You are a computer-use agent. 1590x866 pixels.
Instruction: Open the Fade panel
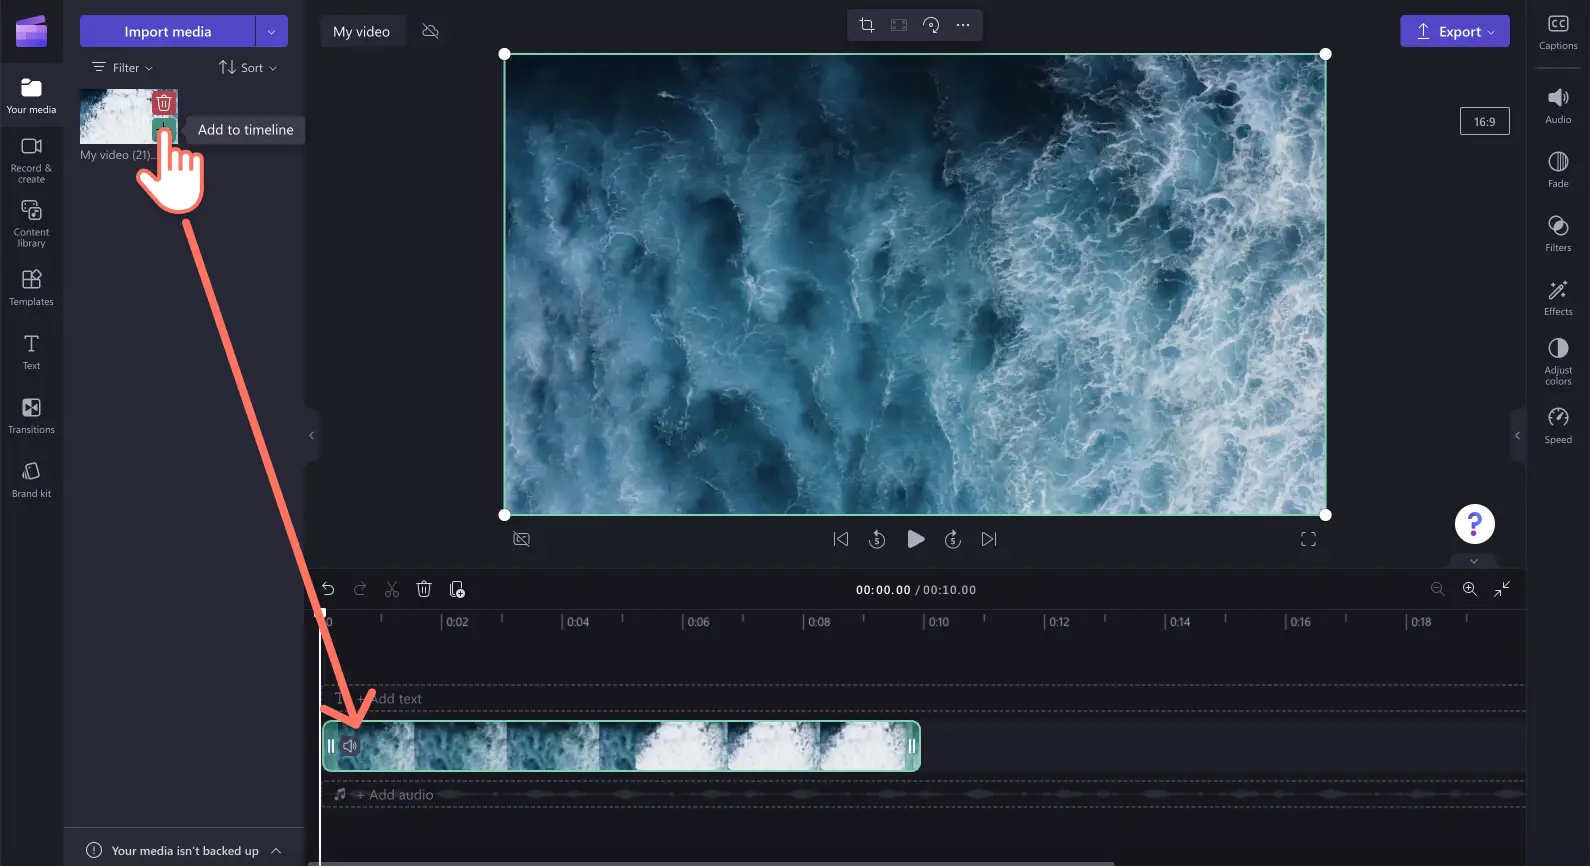[1558, 169]
